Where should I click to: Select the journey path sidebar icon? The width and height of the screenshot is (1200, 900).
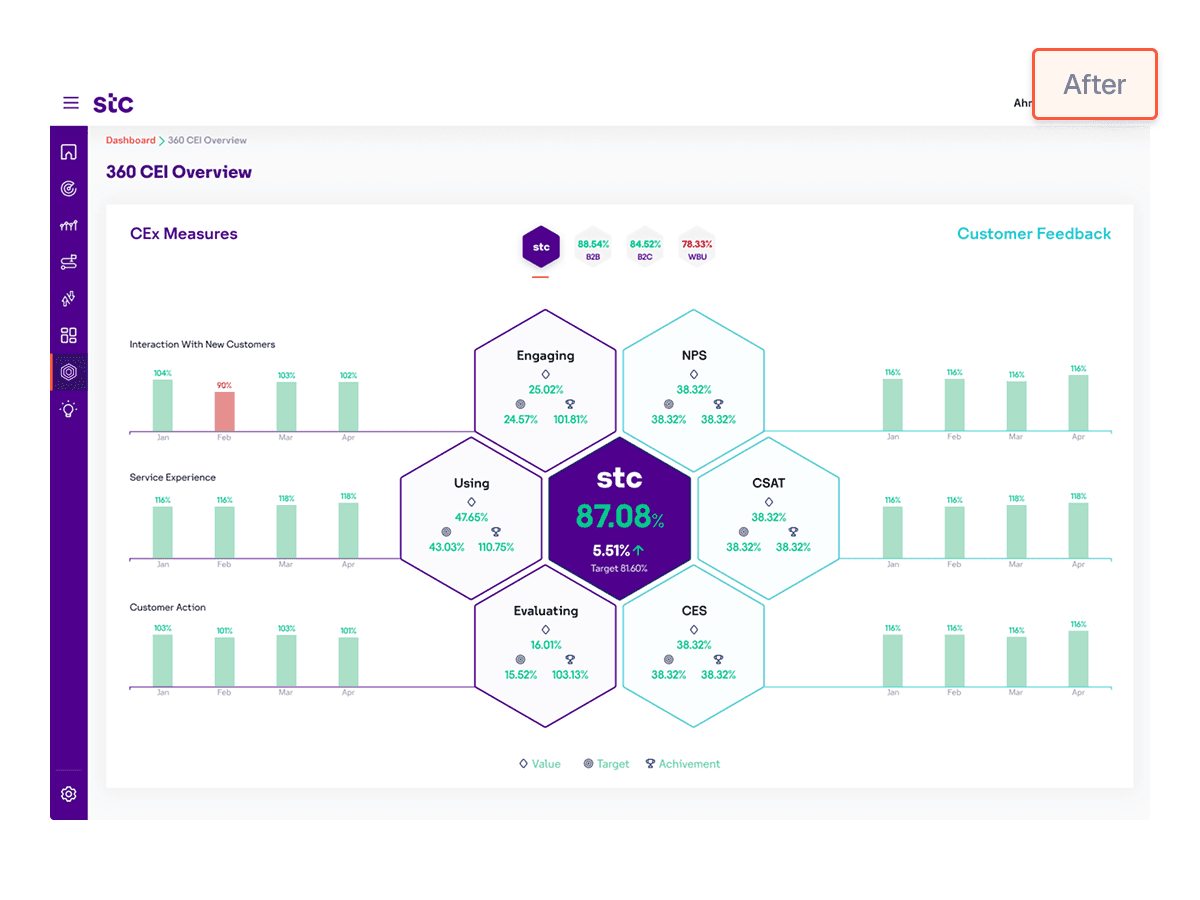click(x=68, y=262)
